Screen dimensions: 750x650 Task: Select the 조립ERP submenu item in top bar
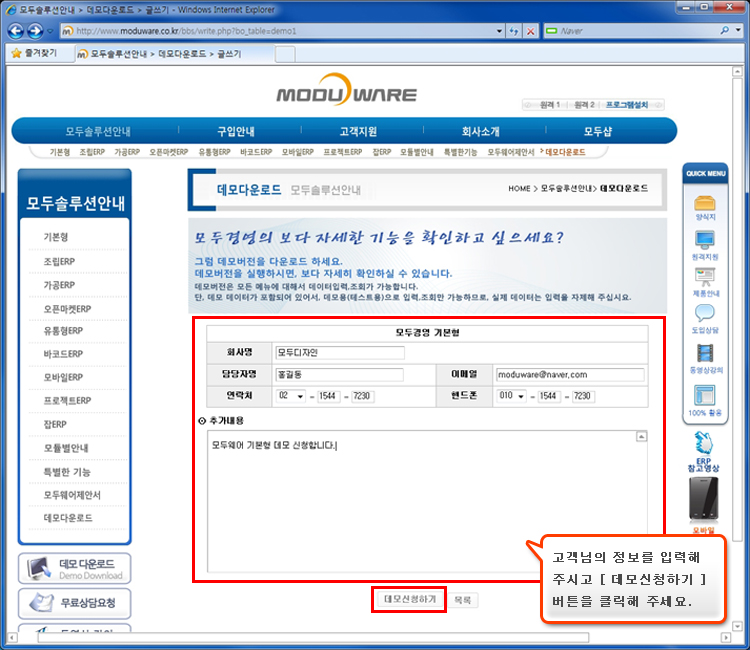coord(92,152)
